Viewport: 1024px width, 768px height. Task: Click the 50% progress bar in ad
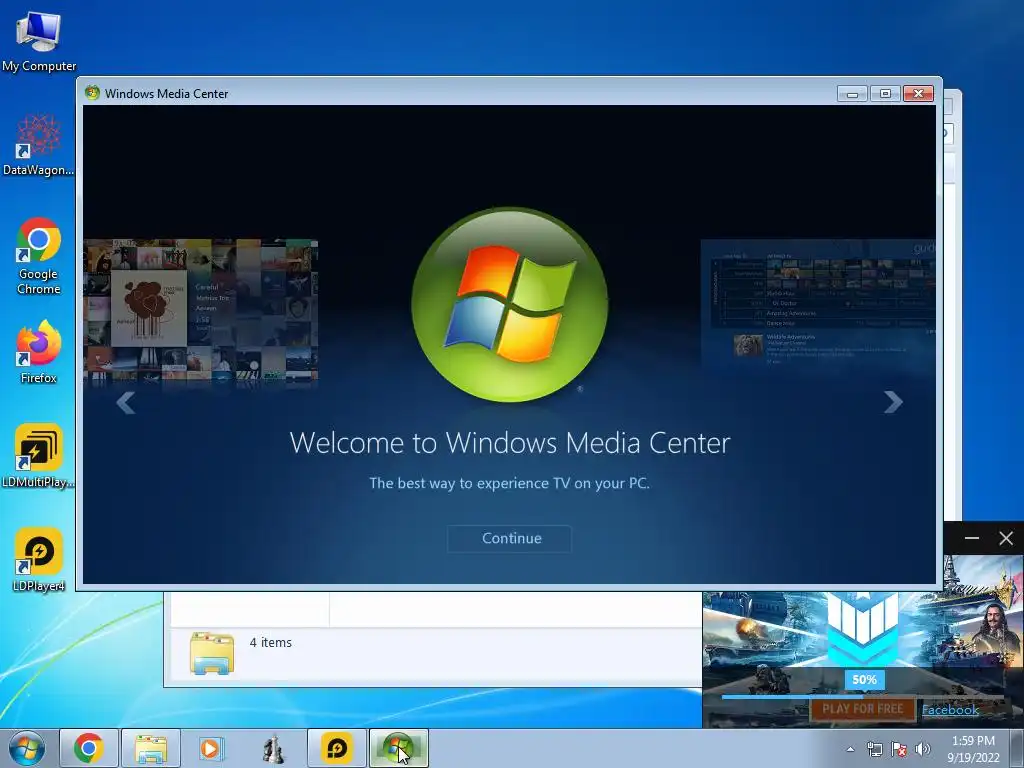863,695
